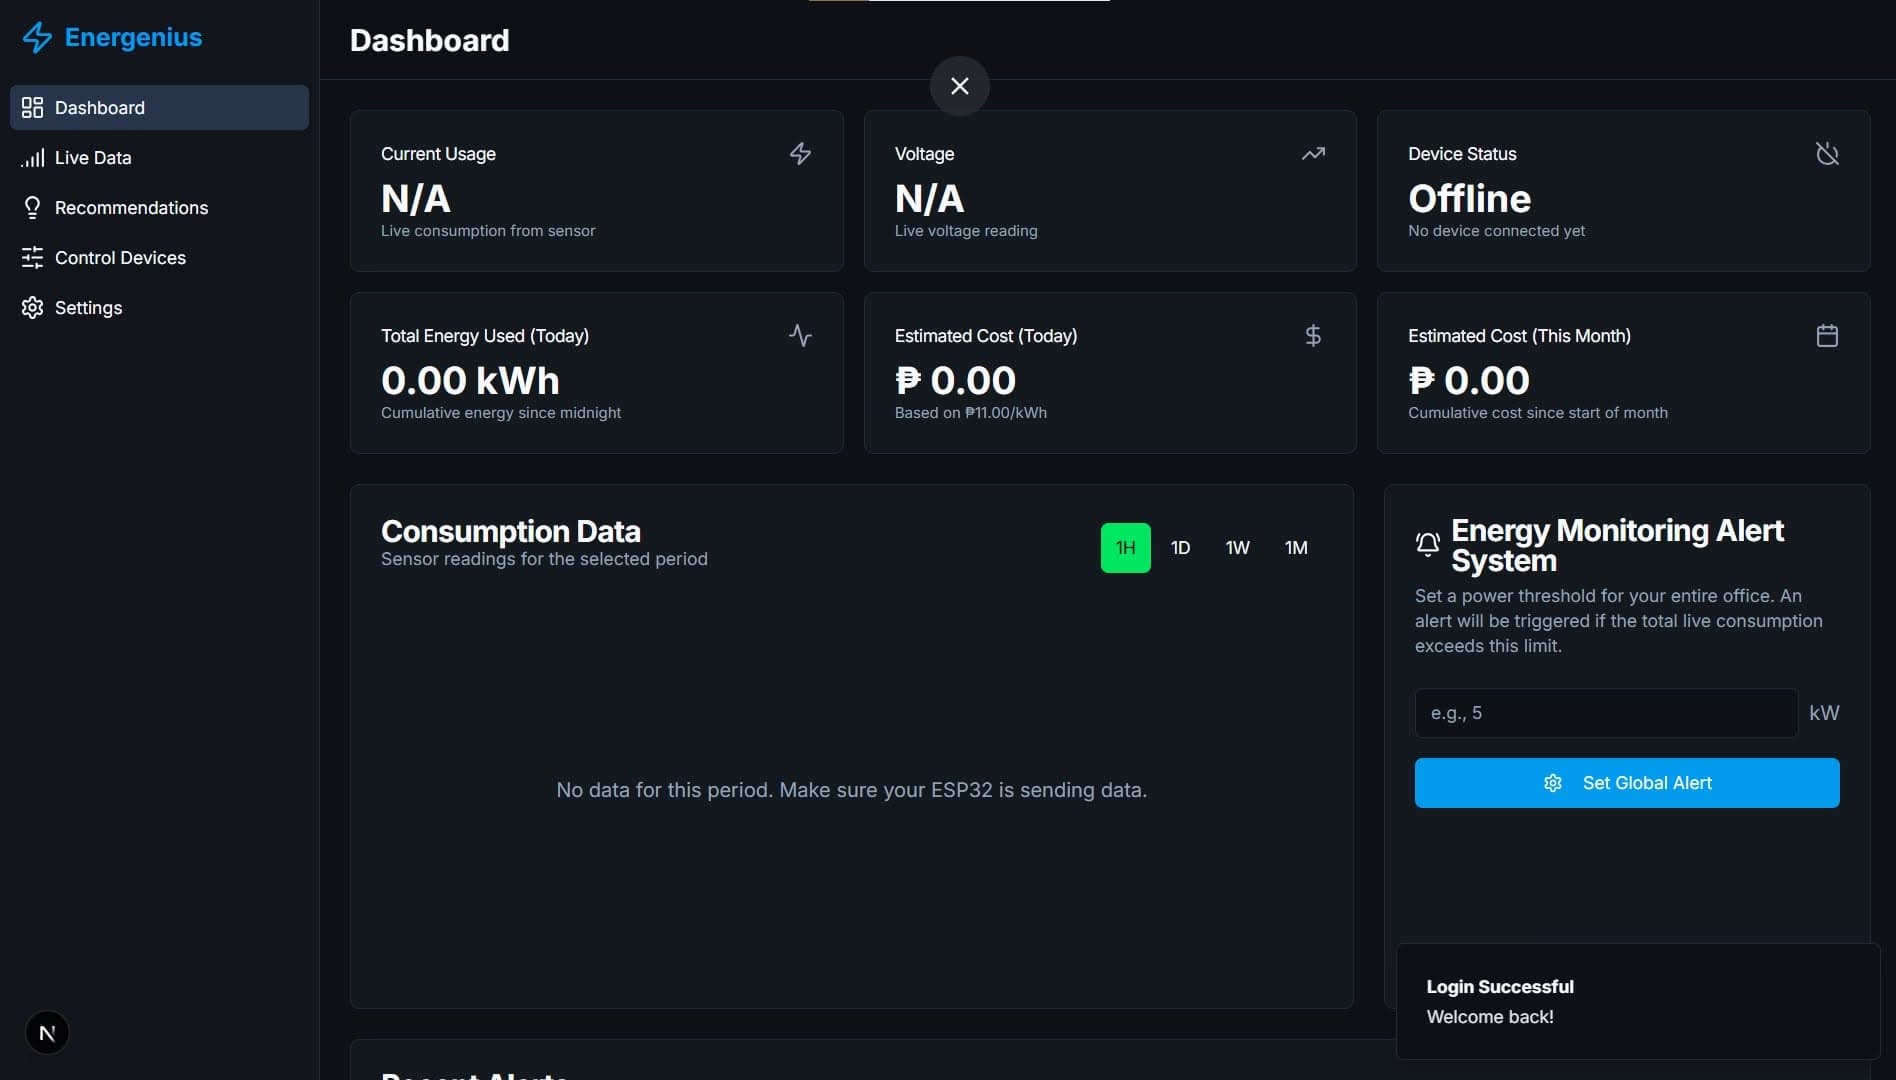Click the calendar icon in Estimated Cost This Month
The height and width of the screenshot is (1080, 1896).
(x=1827, y=335)
